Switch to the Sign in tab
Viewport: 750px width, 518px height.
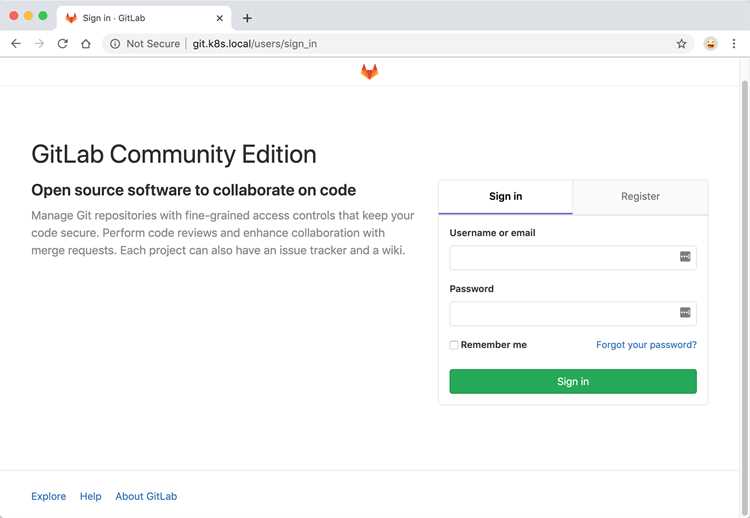tap(505, 197)
